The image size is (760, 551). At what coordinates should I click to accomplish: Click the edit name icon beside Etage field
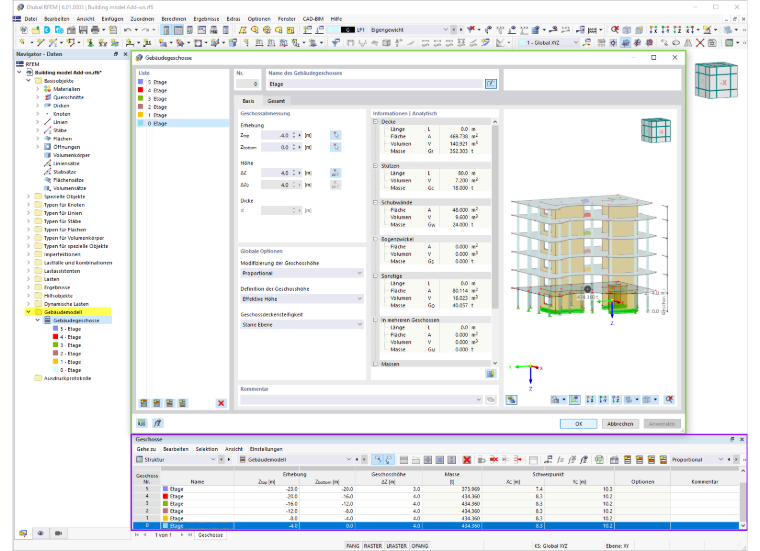tap(491, 84)
